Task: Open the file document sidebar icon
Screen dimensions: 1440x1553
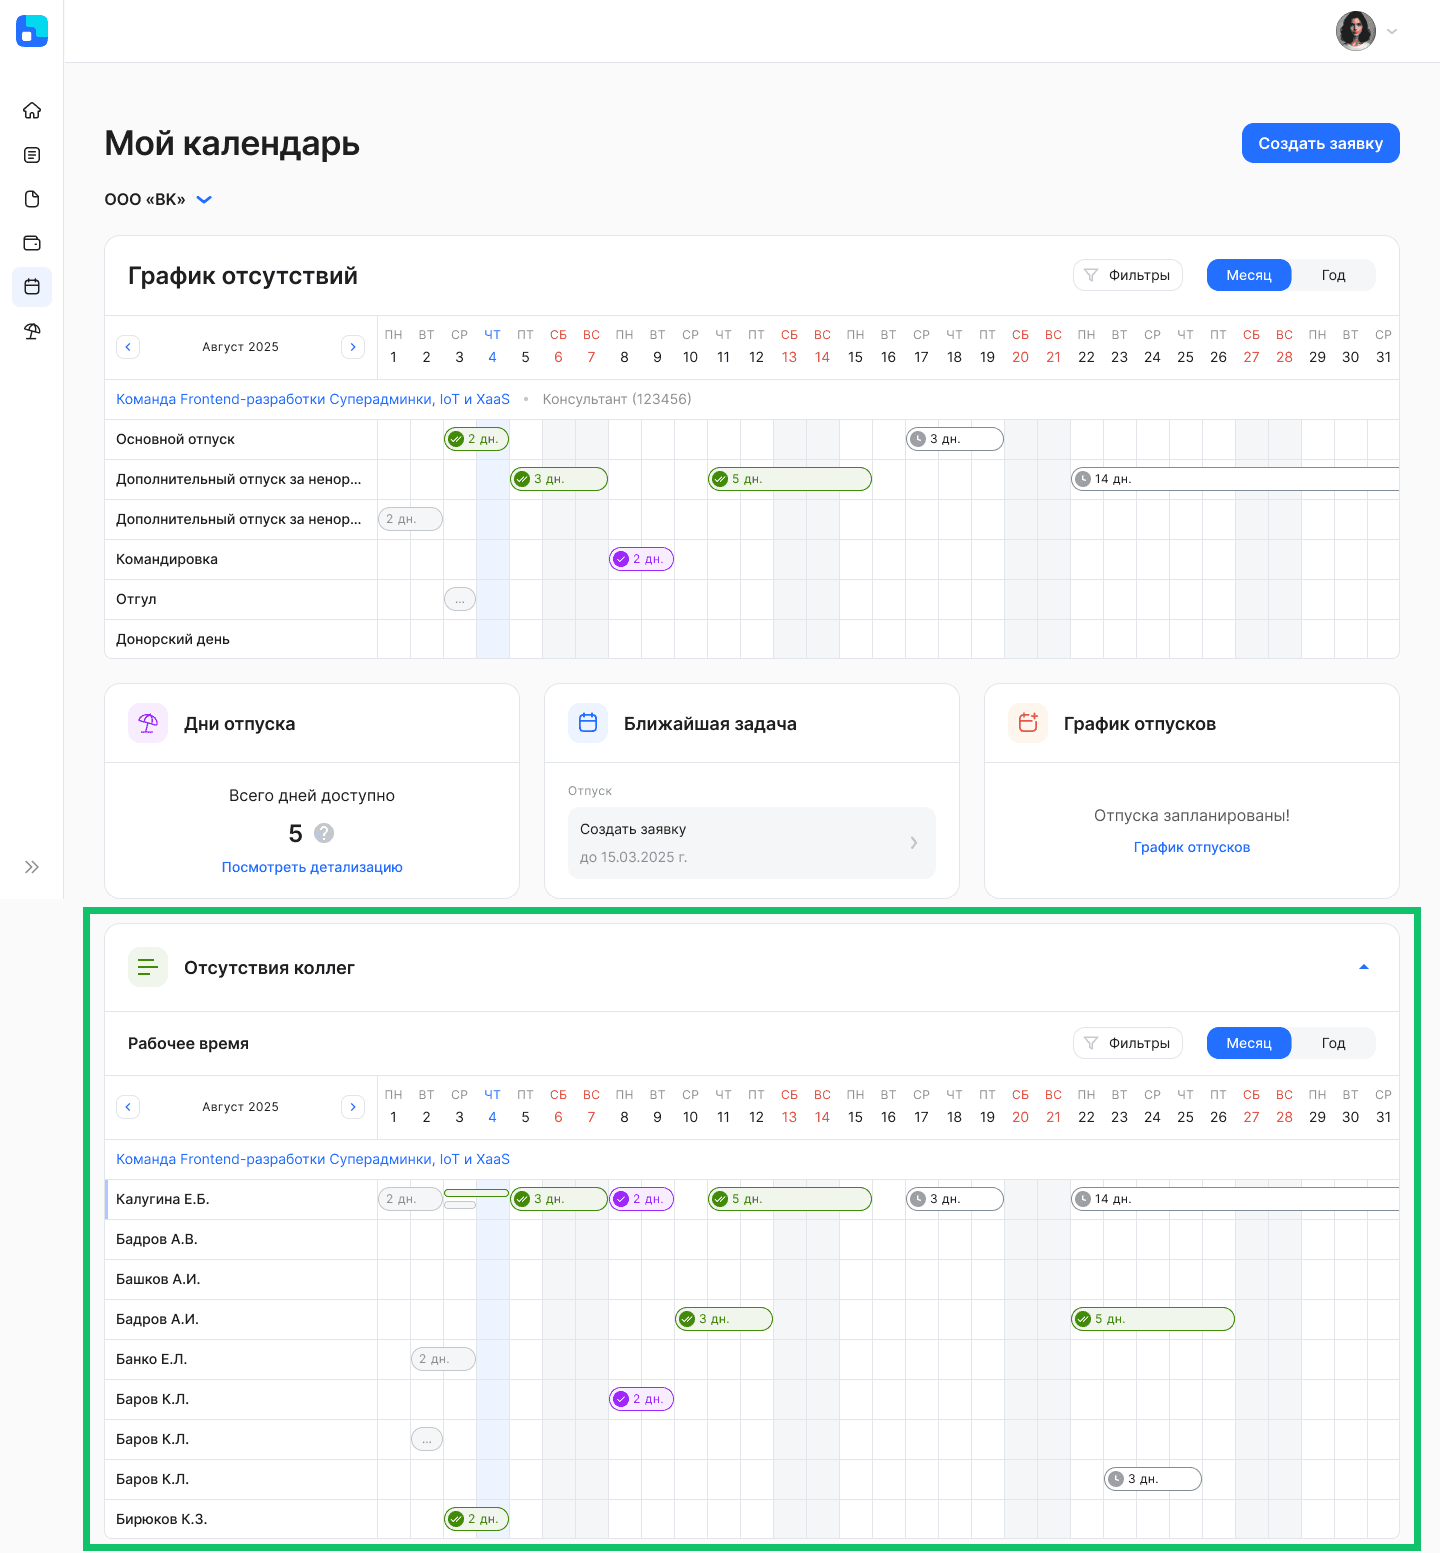Action: click(x=32, y=199)
